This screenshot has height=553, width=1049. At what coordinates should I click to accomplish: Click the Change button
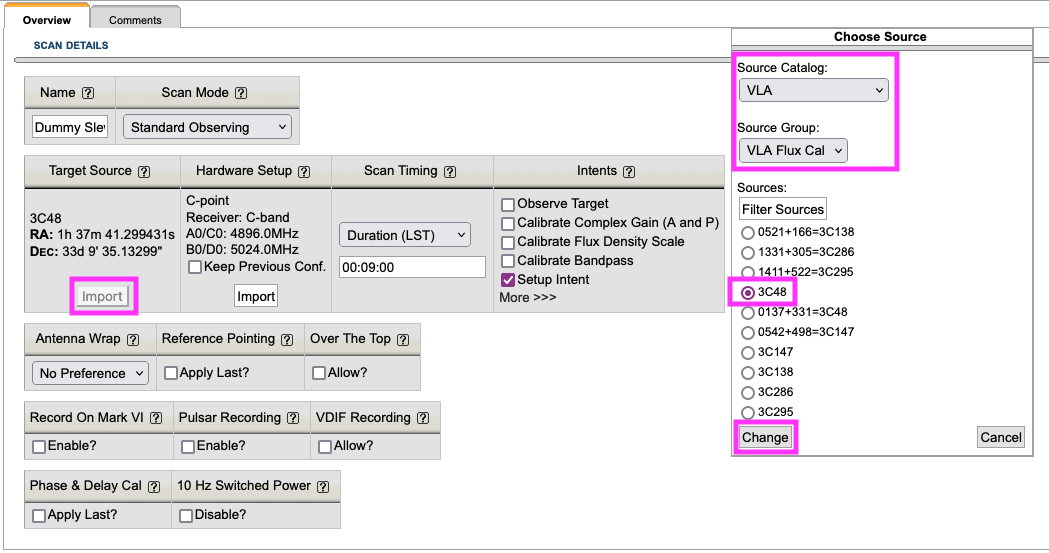[765, 437]
